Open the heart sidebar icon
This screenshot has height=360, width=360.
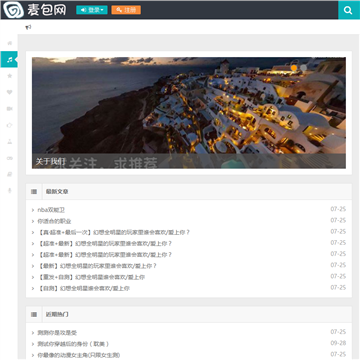click(10, 92)
